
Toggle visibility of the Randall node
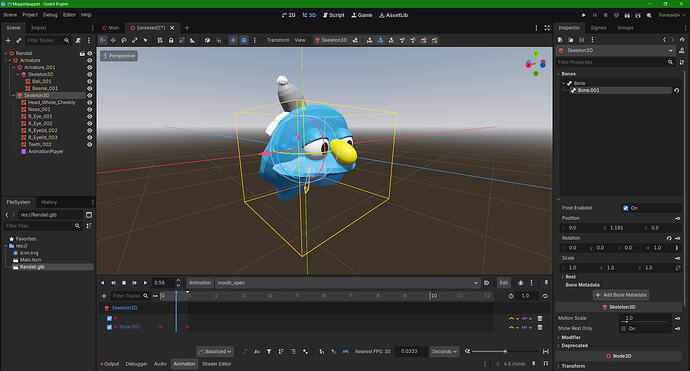[x=89, y=53]
